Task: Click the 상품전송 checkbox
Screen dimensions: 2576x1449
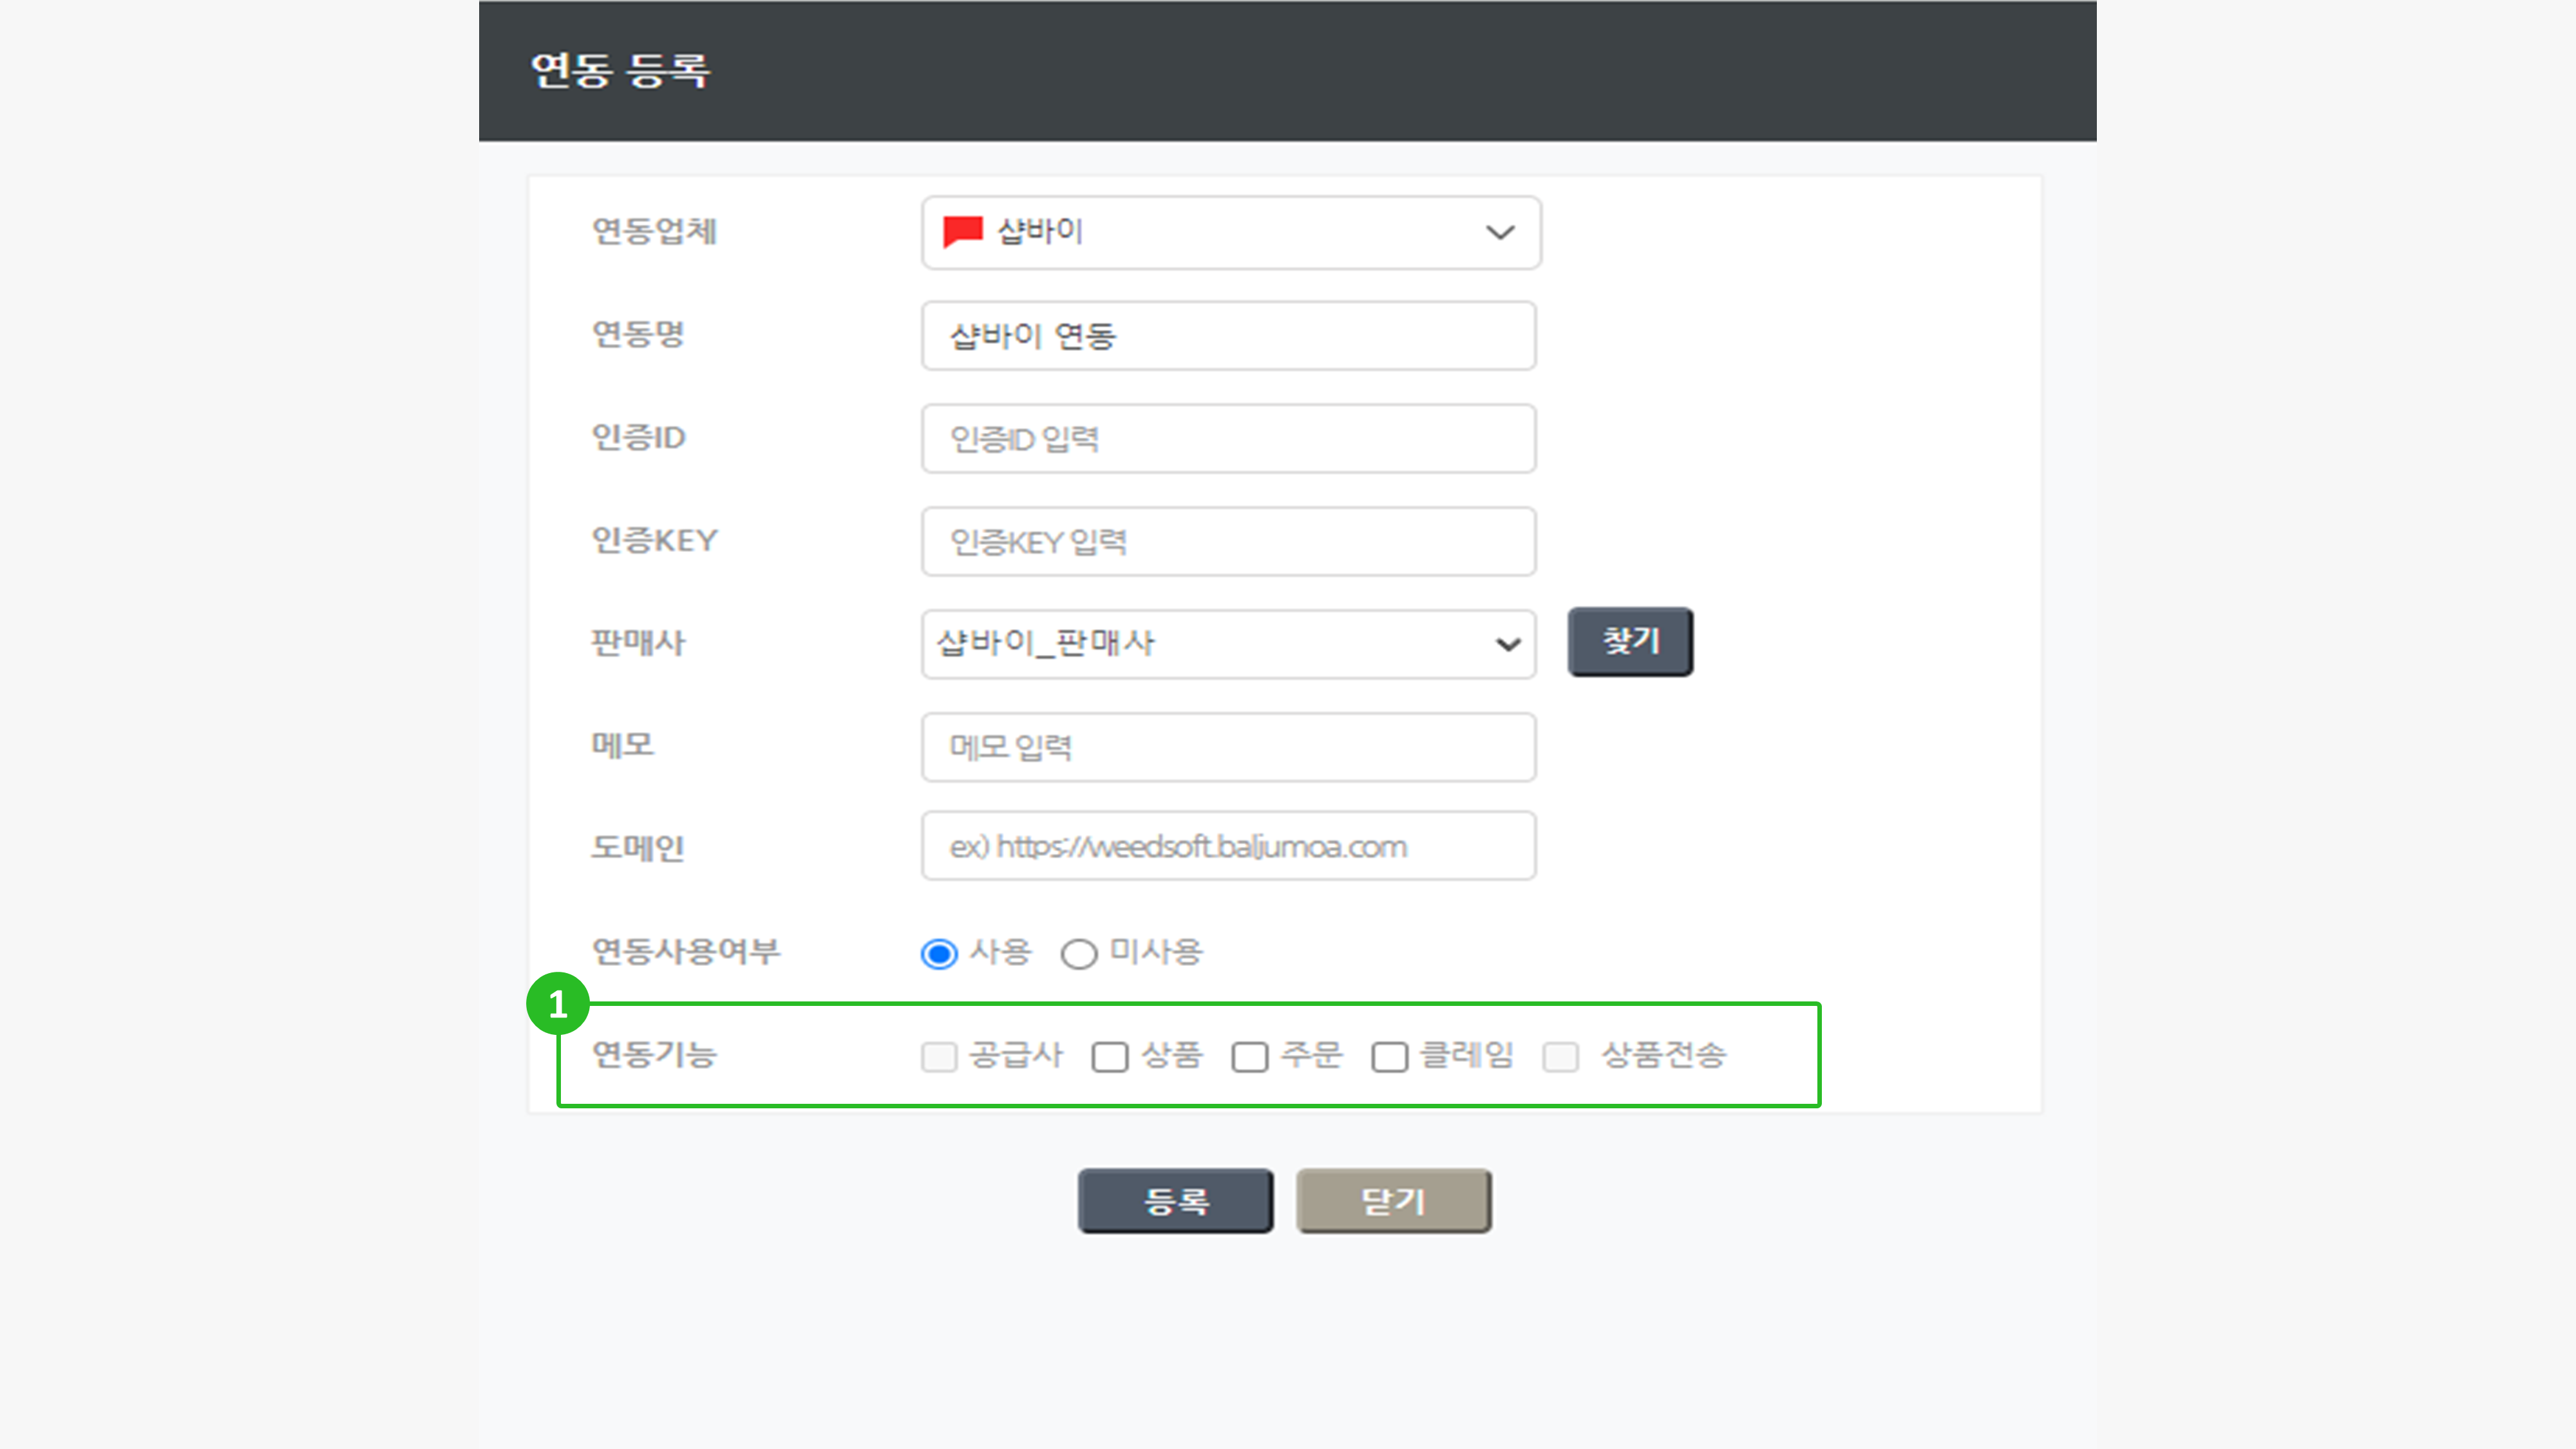Action: click(1560, 1057)
